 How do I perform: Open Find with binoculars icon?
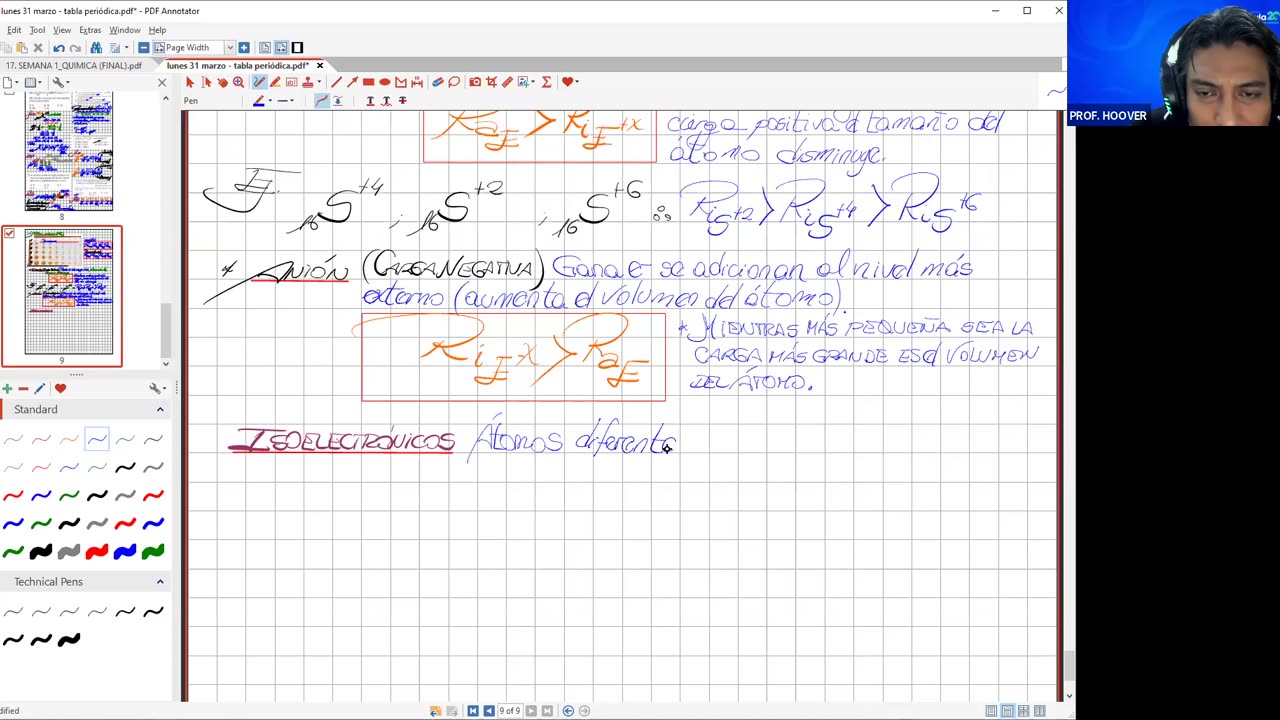point(96,48)
